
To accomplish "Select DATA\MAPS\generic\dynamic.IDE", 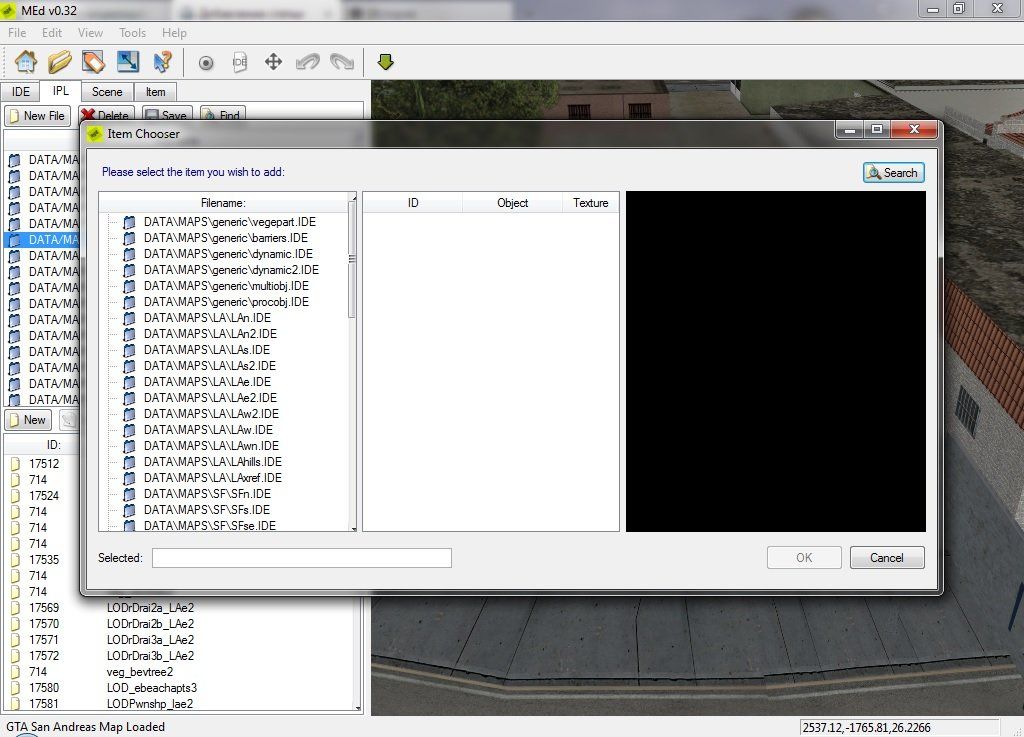I will (x=229, y=254).
